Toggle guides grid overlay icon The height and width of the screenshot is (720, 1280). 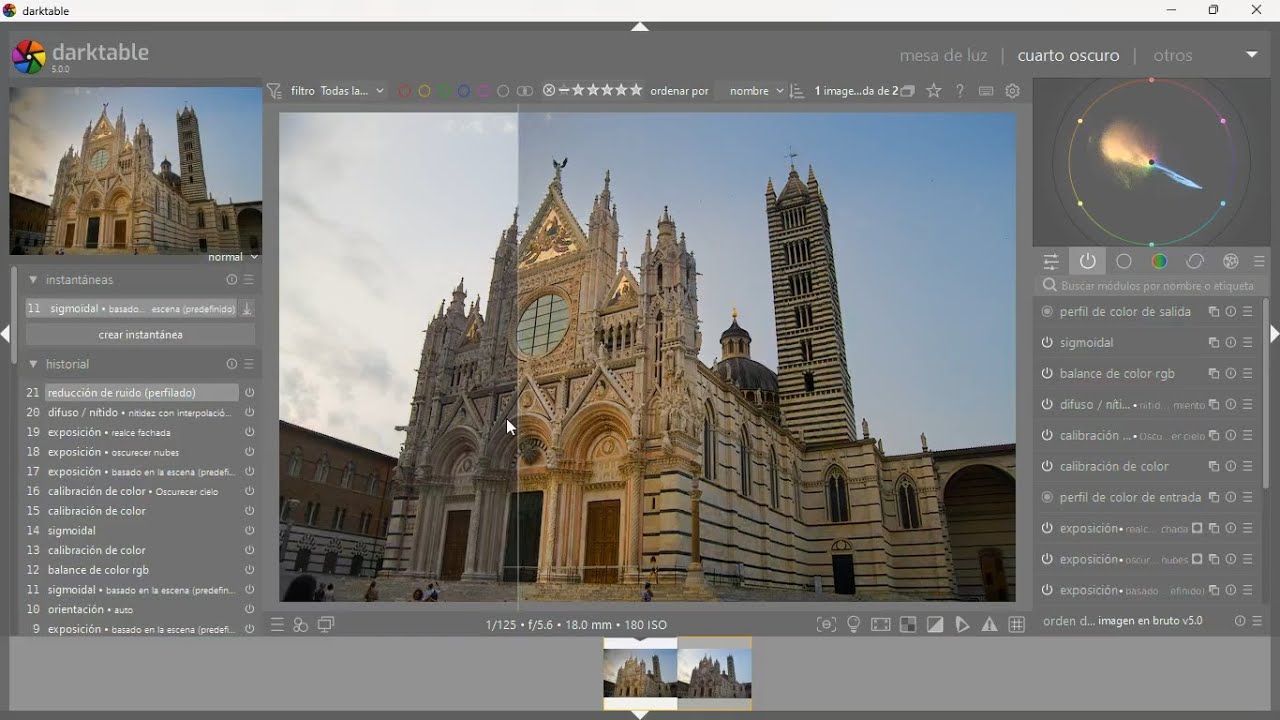1018,625
